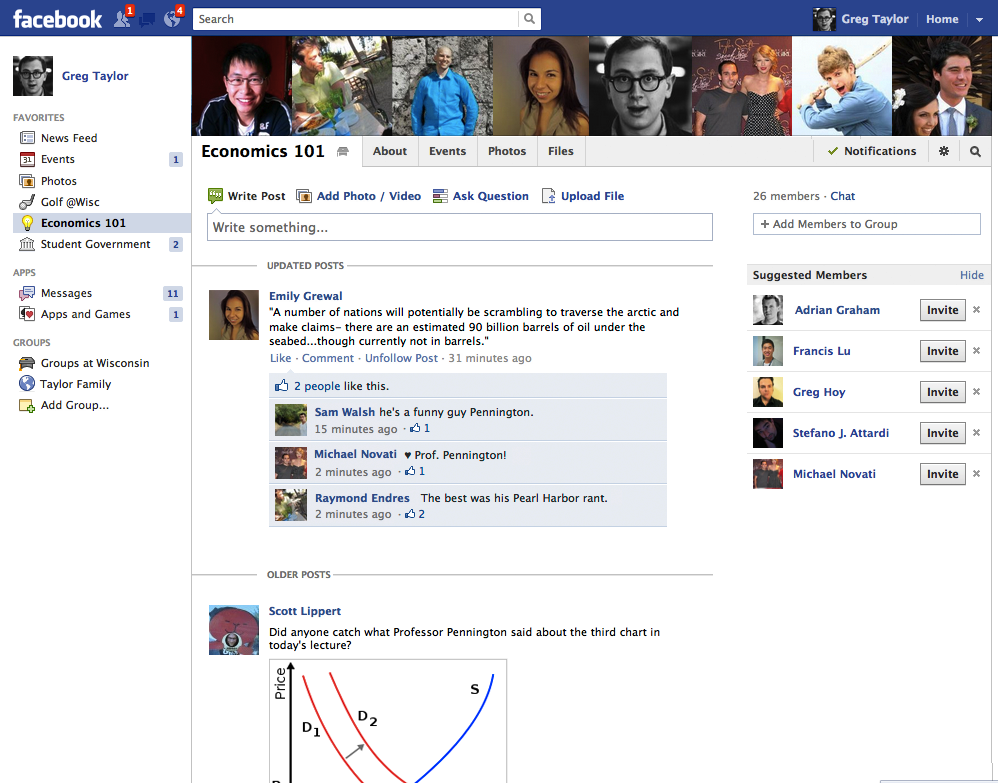The height and width of the screenshot is (783, 998).
Task: Hide the Suggested Members panel
Action: tap(971, 275)
